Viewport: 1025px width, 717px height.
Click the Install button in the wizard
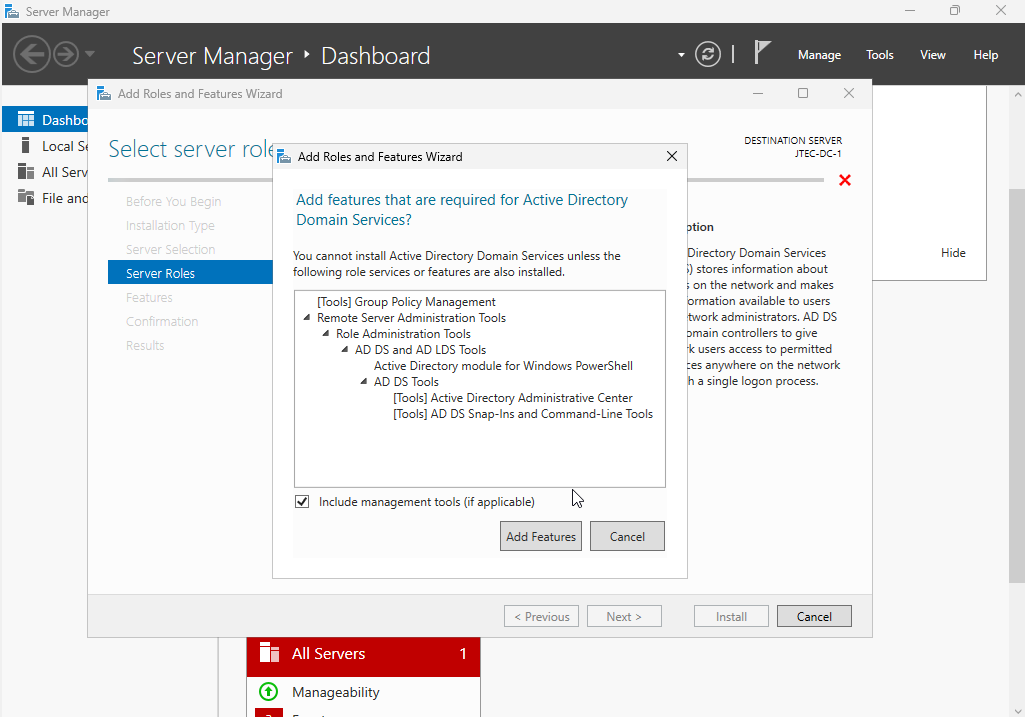pos(731,616)
